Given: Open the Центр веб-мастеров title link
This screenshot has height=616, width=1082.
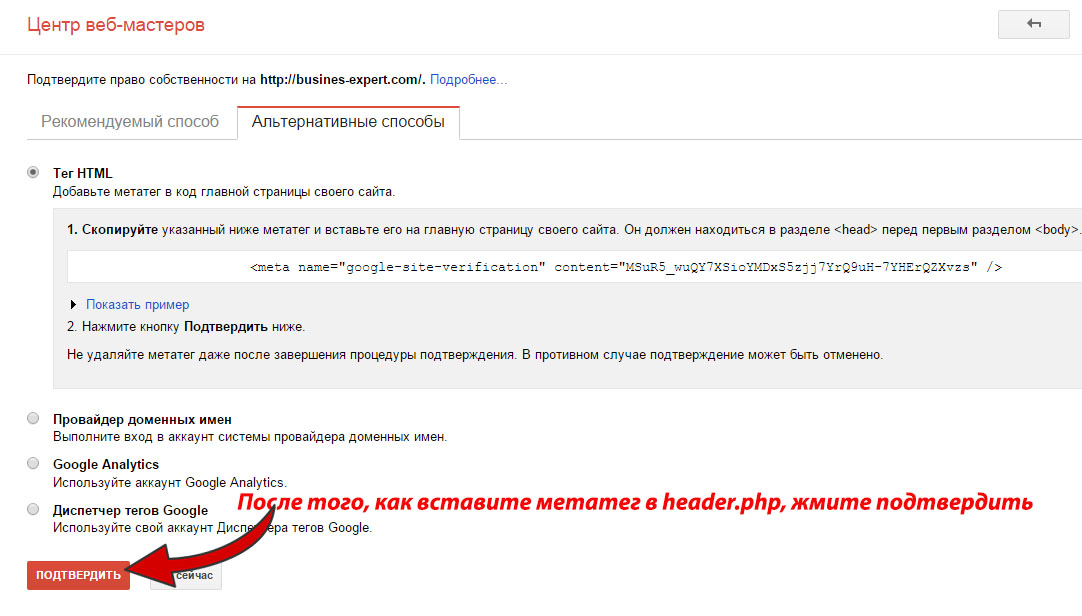Looking at the screenshot, I should [116, 25].
